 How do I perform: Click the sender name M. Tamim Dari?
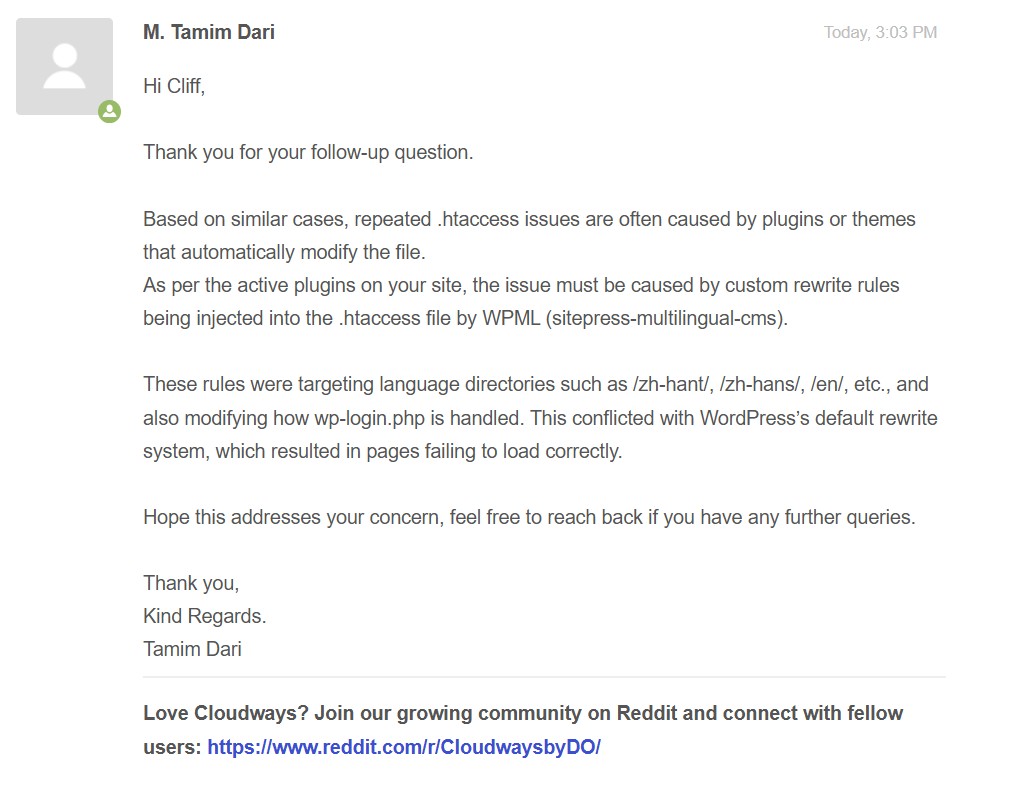point(209,32)
